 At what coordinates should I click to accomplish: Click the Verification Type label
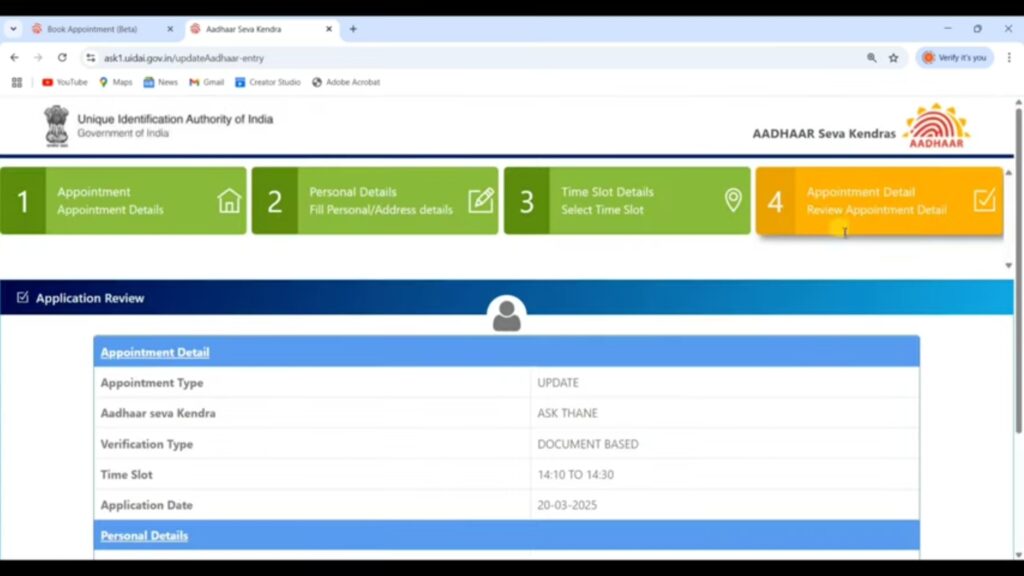(x=146, y=444)
